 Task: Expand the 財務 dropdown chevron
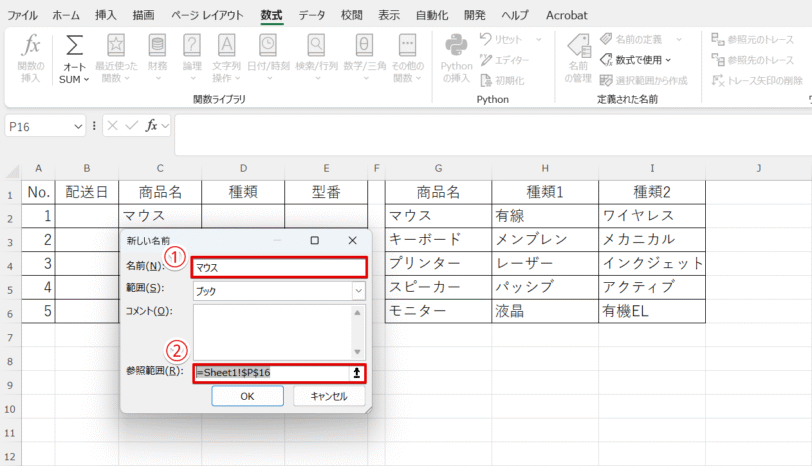(157, 79)
